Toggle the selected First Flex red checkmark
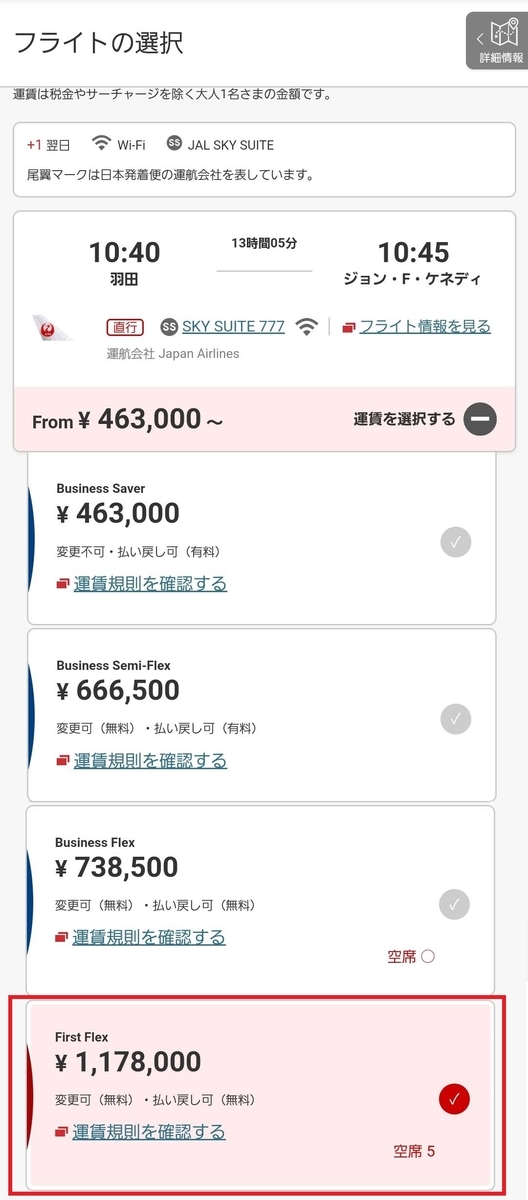This screenshot has width=528, height=1200. [x=454, y=1099]
